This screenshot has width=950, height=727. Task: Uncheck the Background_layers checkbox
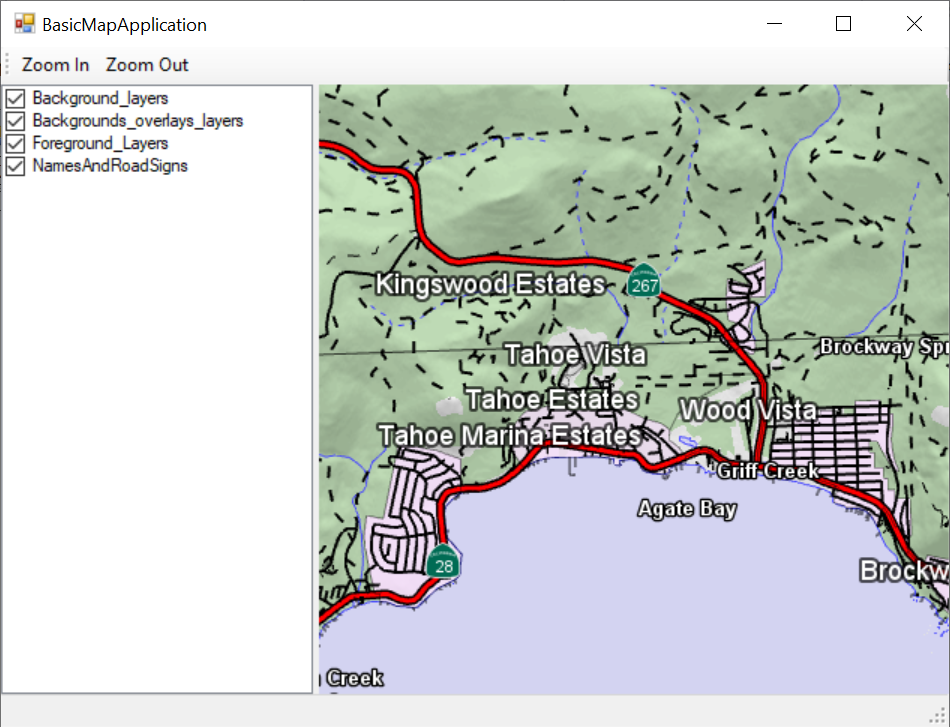click(x=15, y=98)
